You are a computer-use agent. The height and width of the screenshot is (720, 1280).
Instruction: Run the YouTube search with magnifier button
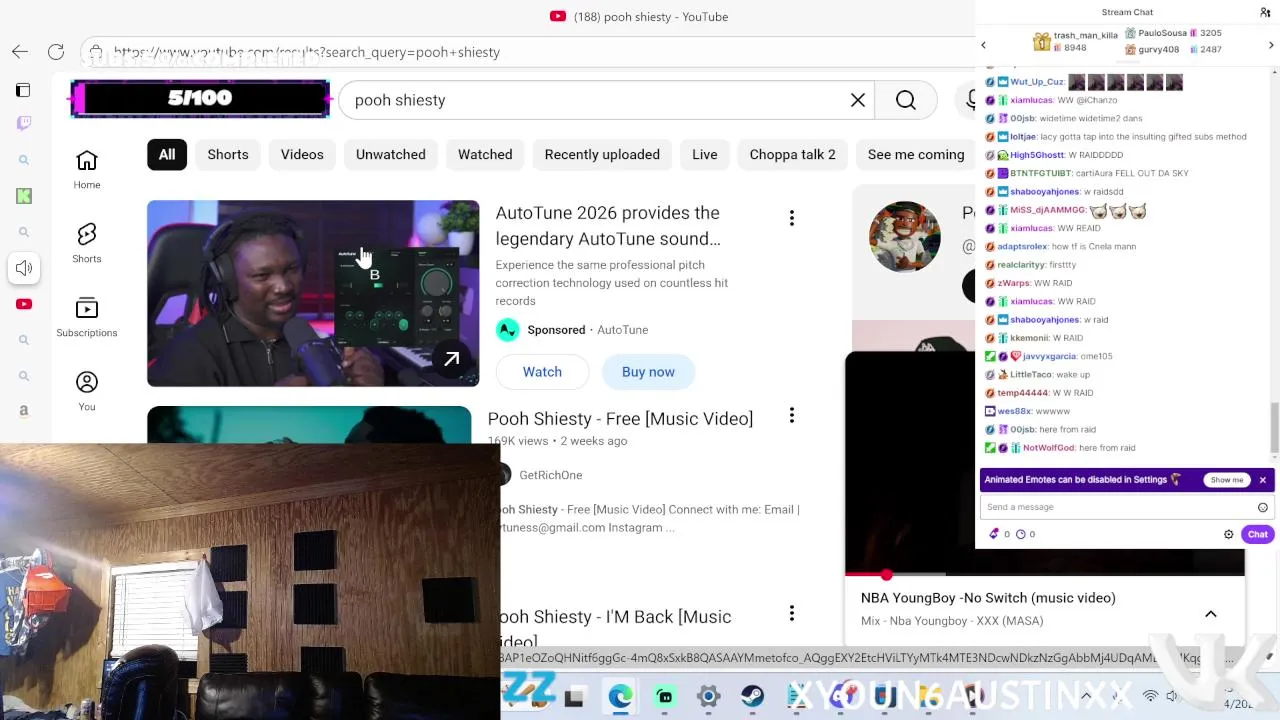tap(906, 100)
